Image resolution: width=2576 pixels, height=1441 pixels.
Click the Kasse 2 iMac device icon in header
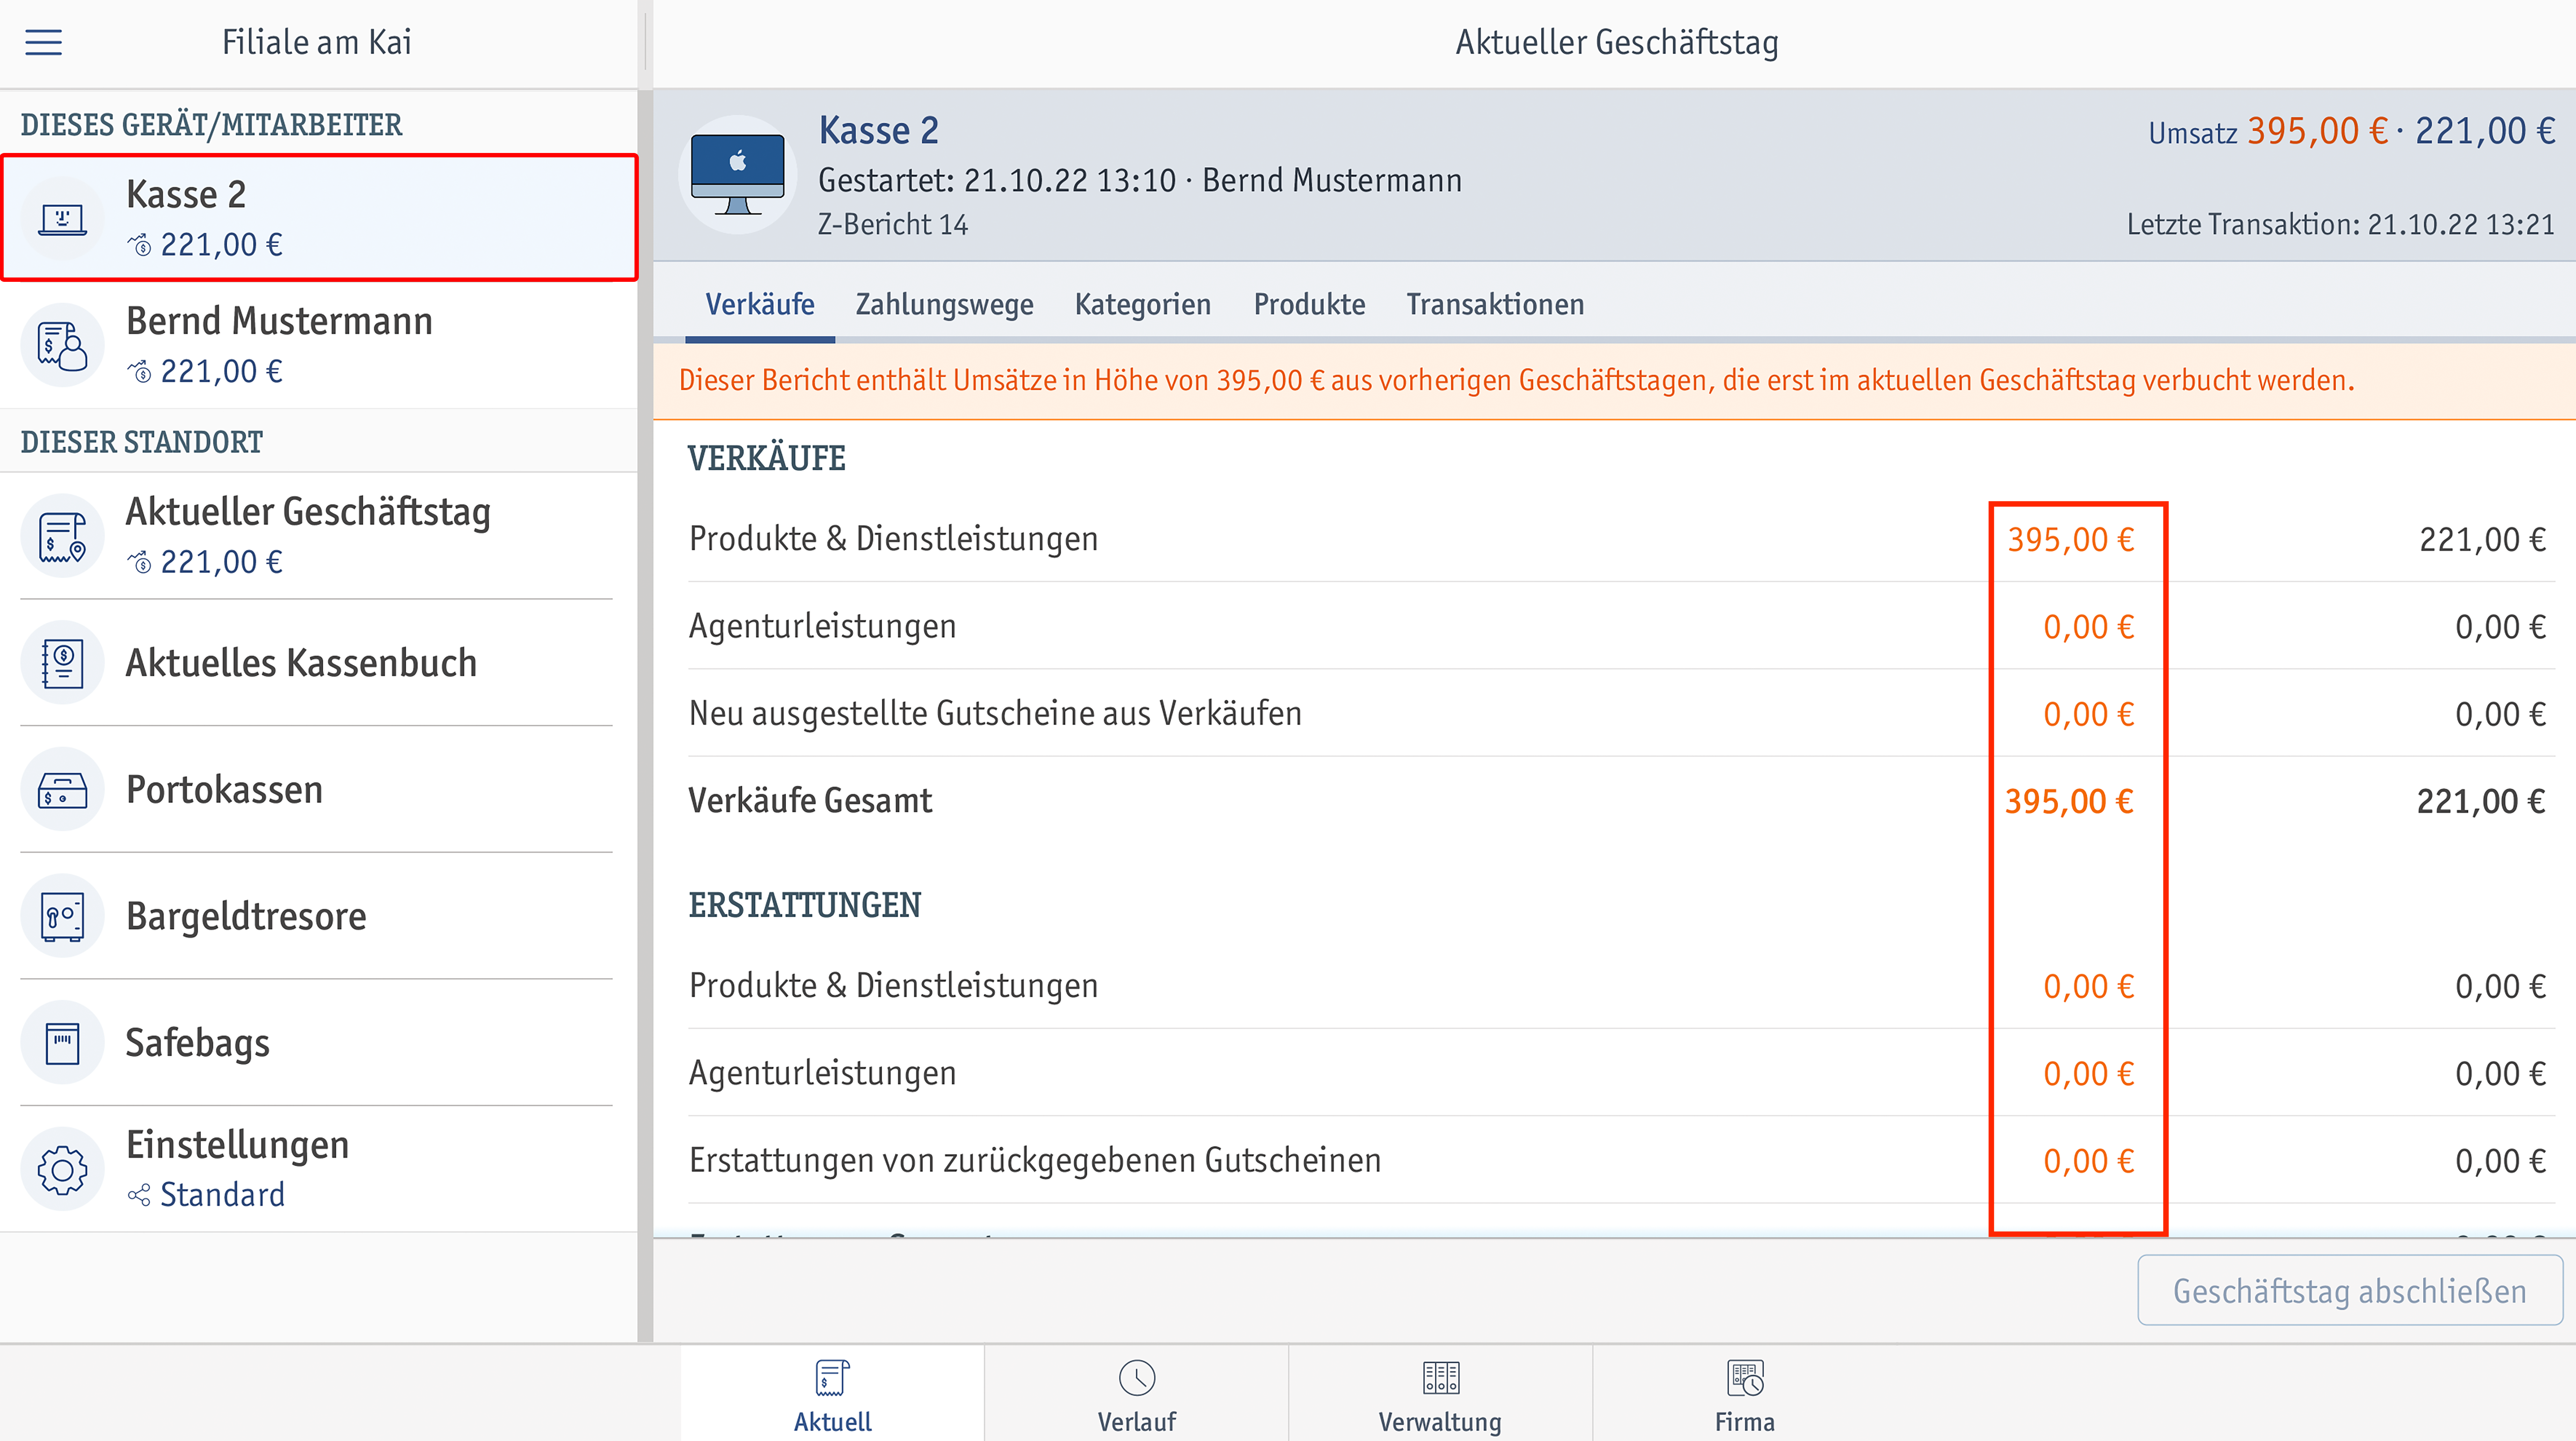point(738,175)
